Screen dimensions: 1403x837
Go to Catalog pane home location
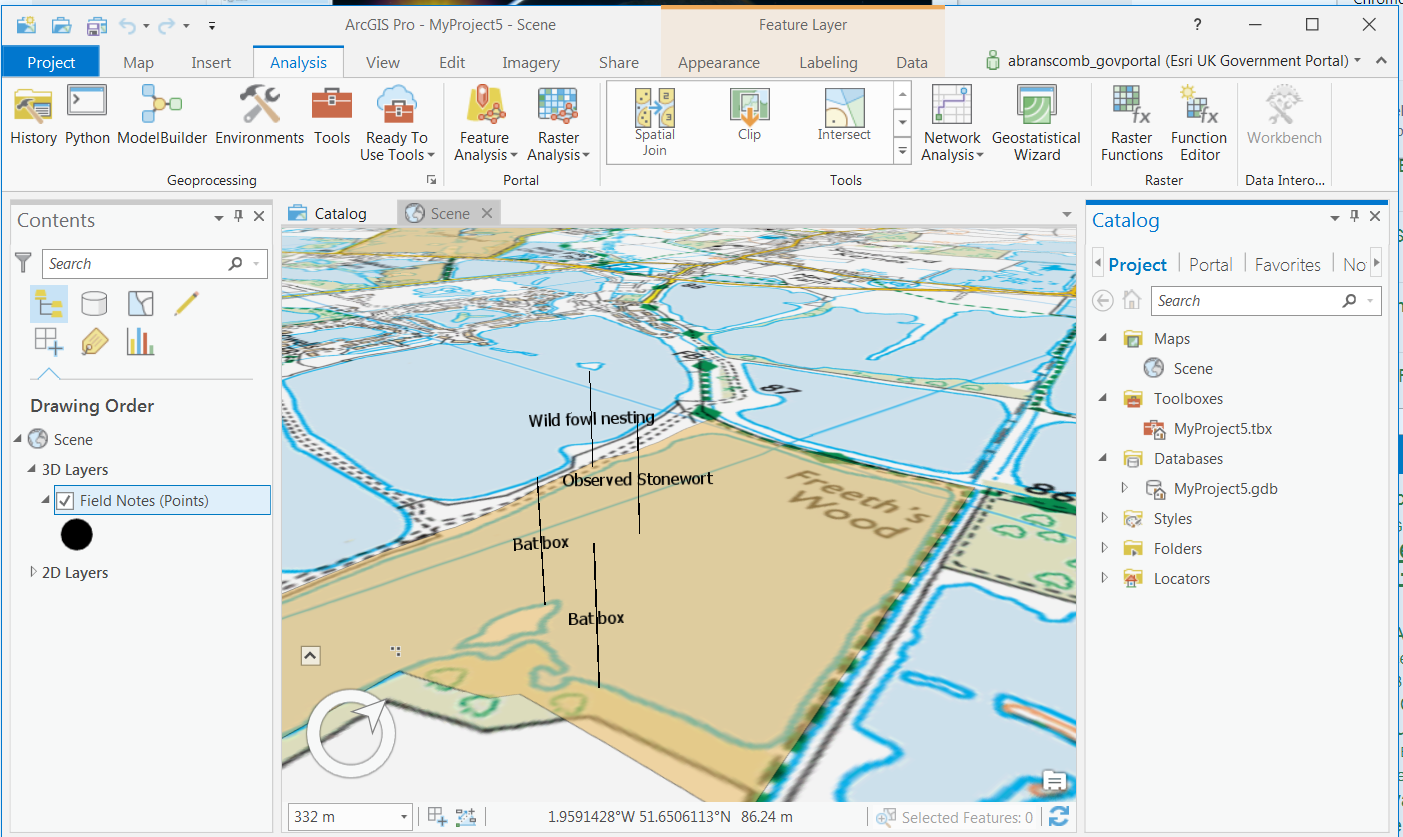click(x=1131, y=300)
